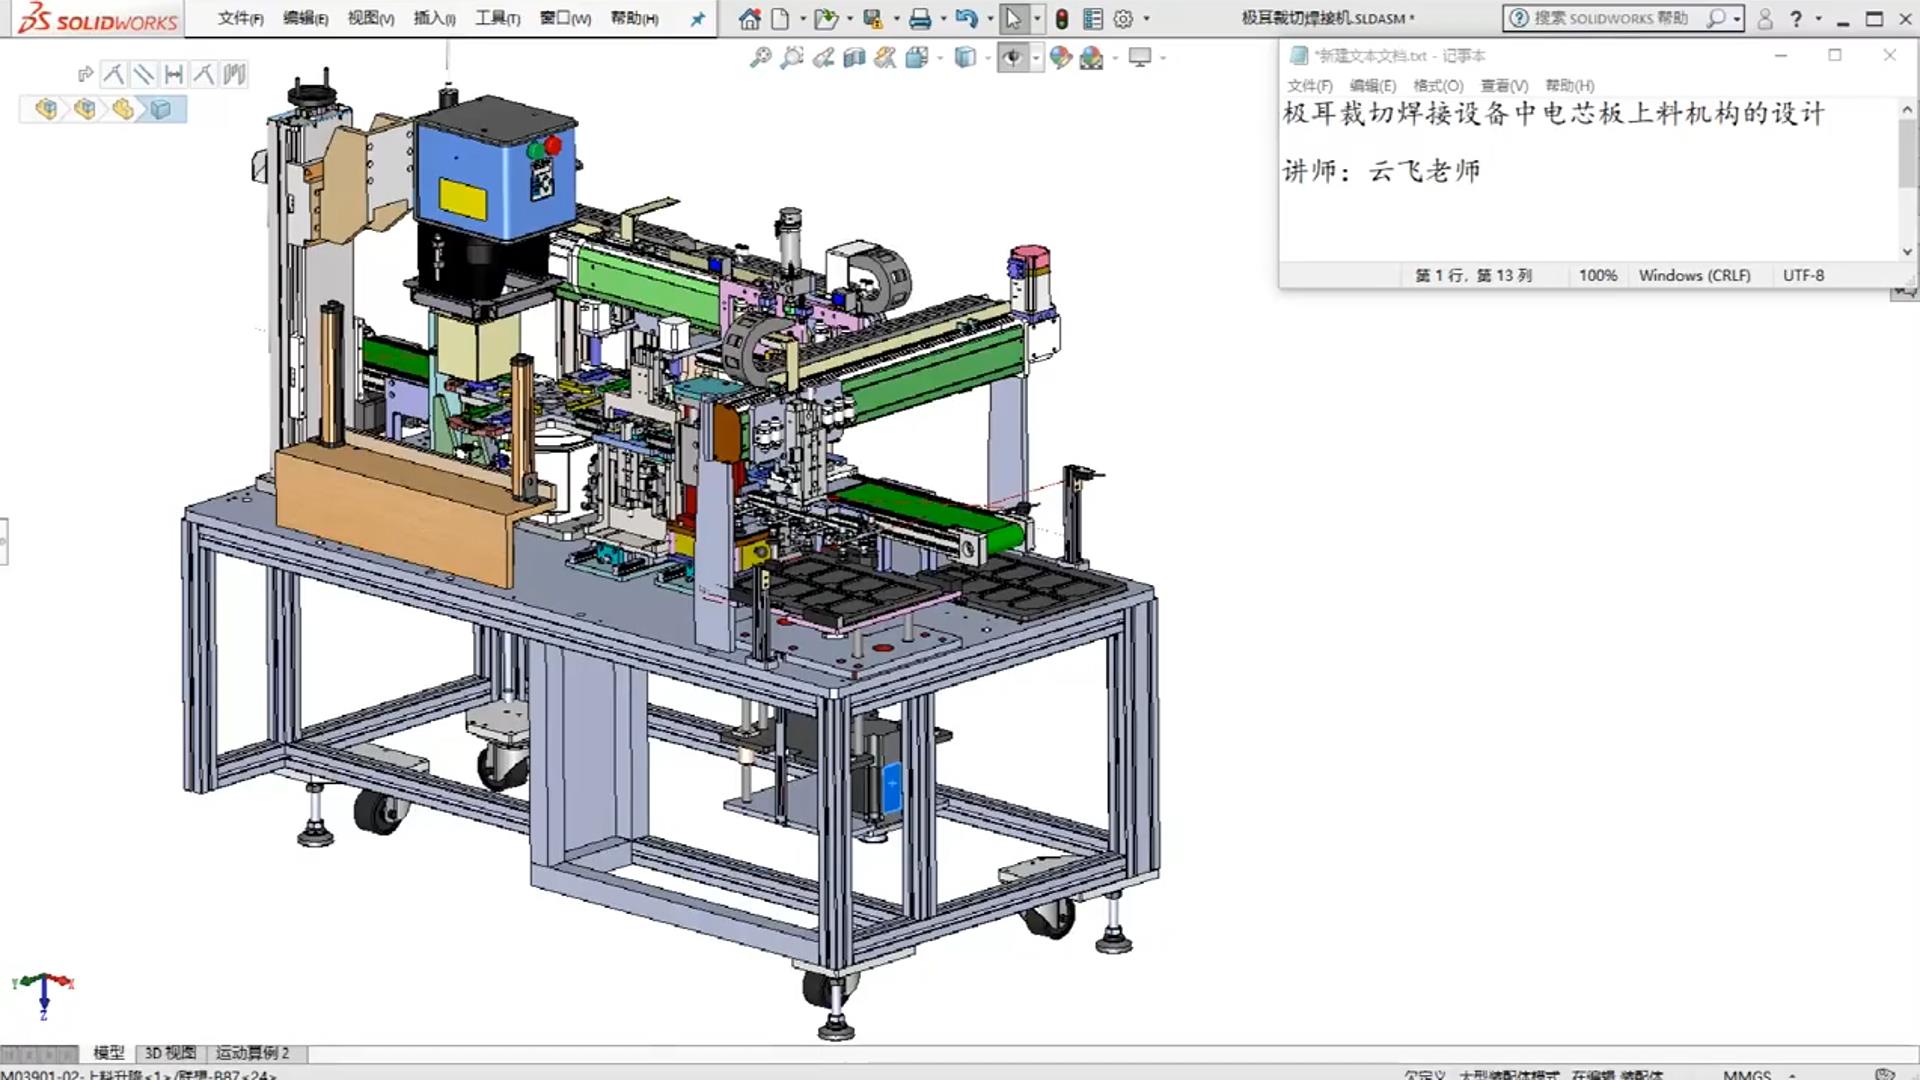
Task: Select the highlighted blue body breadcrumb icon
Action: [161, 108]
